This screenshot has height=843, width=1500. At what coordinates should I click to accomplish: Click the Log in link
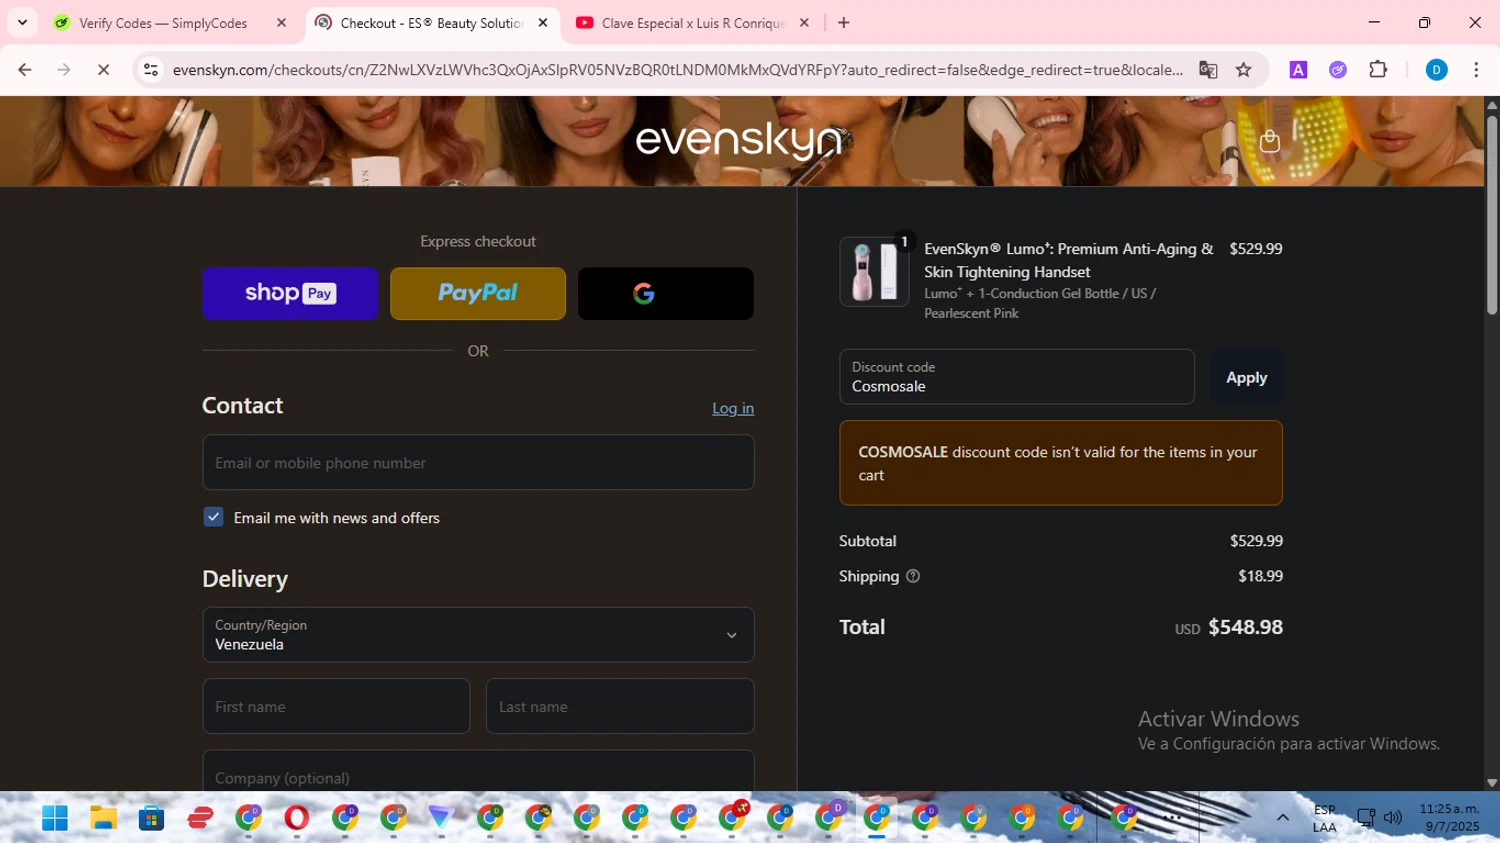point(733,408)
